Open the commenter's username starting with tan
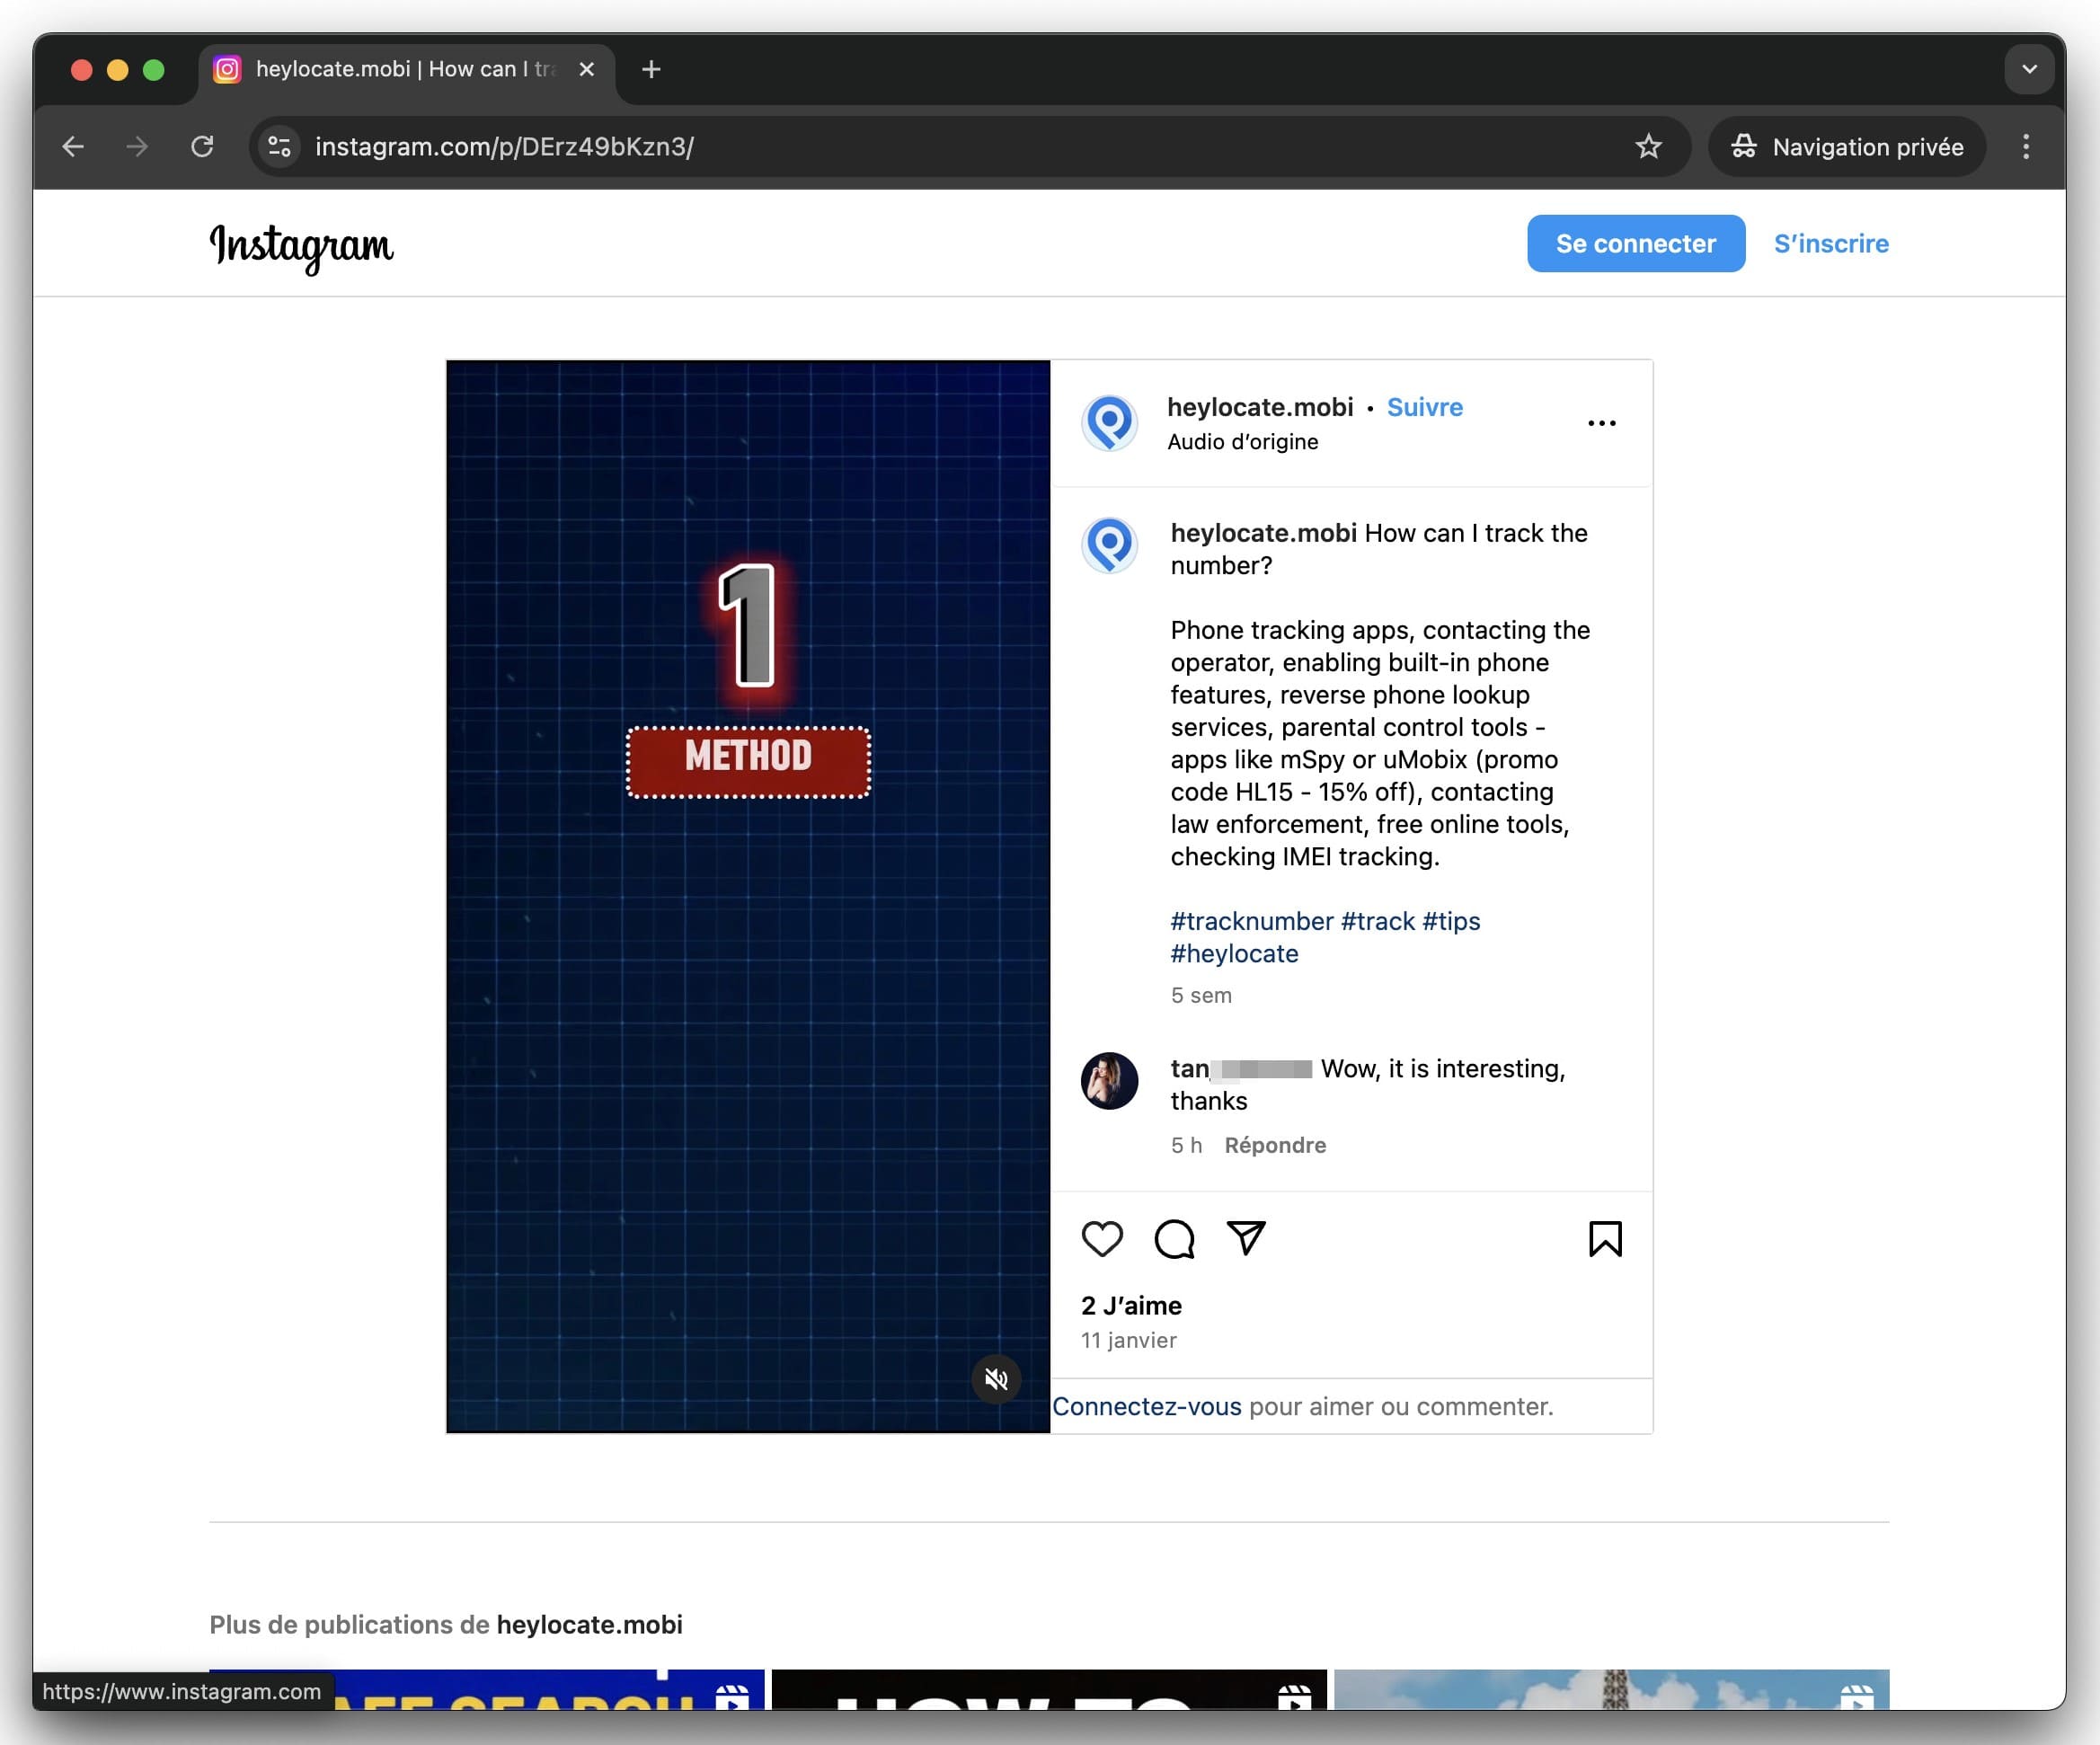2100x1745 pixels. [1240, 1069]
